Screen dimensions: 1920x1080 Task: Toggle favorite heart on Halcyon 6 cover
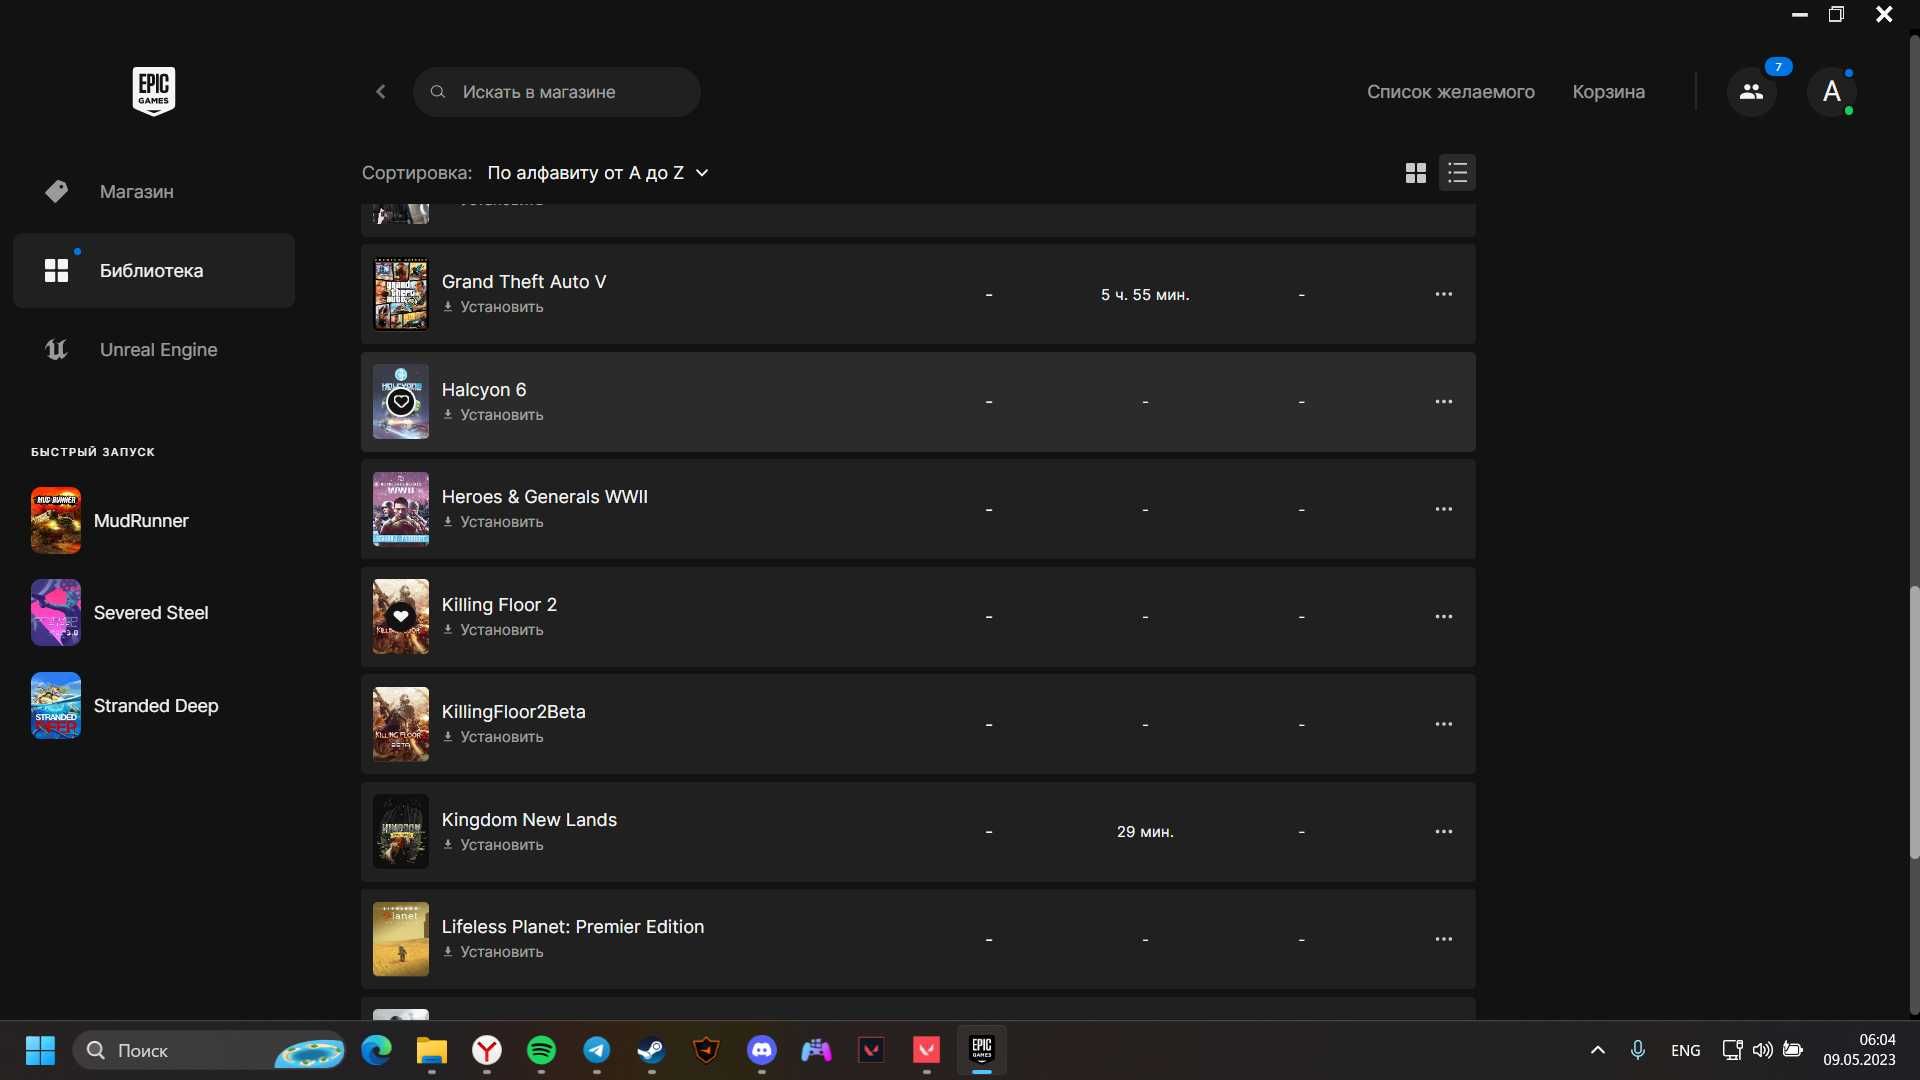coord(401,402)
